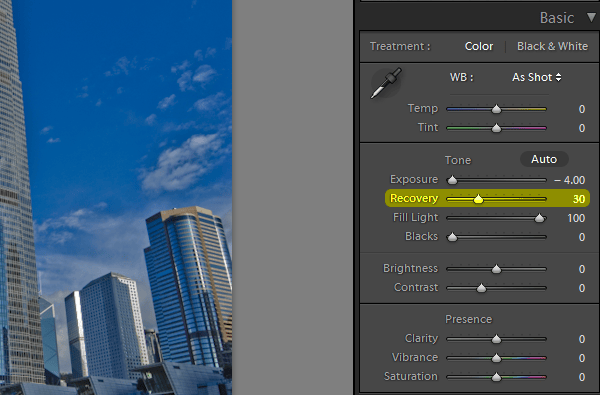Choose Color treatment
The height and width of the screenshot is (395, 600).
click(479, 46)
